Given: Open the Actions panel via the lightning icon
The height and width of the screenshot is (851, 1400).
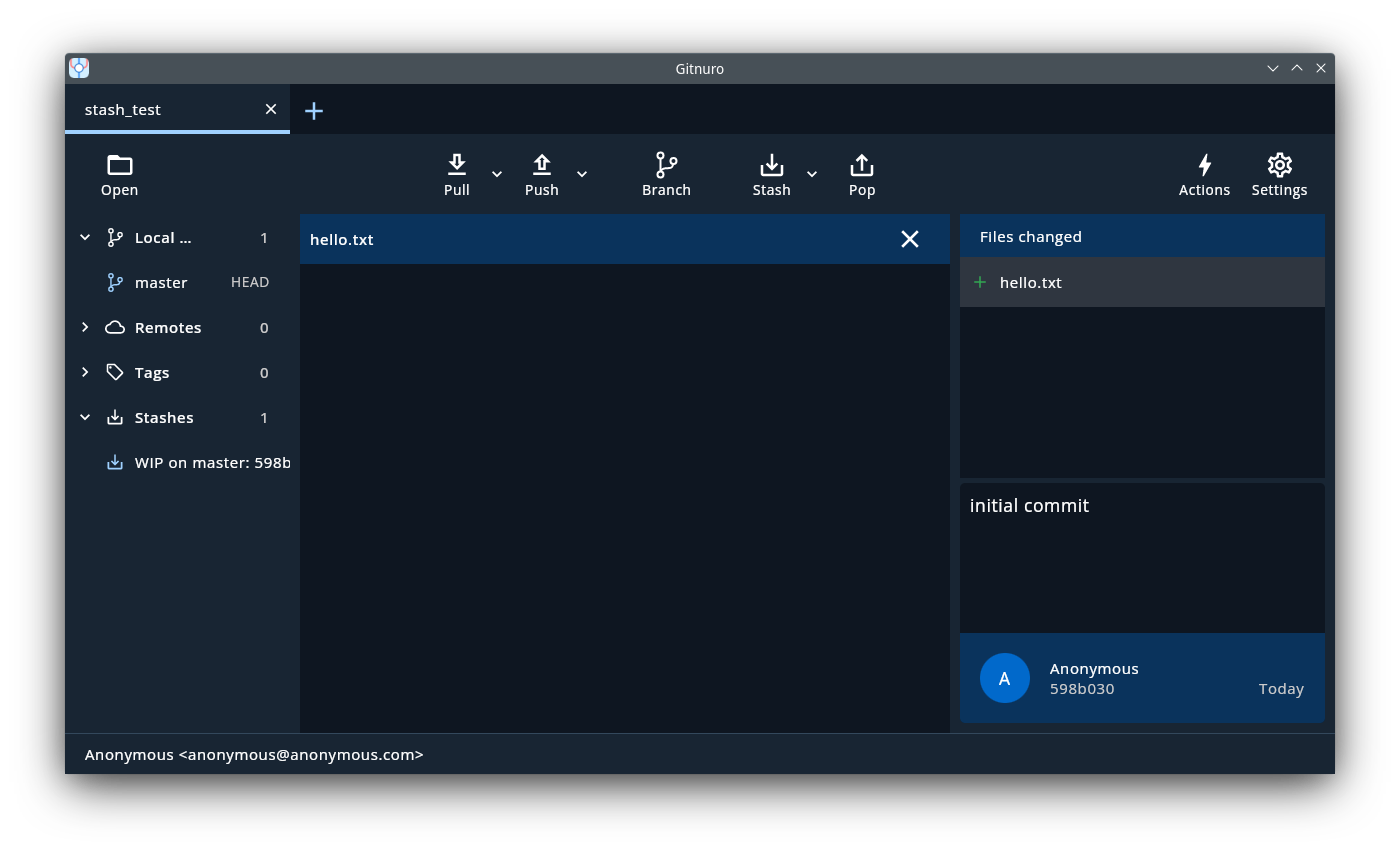Looking at the screenshot, I should coord(1204,174).
